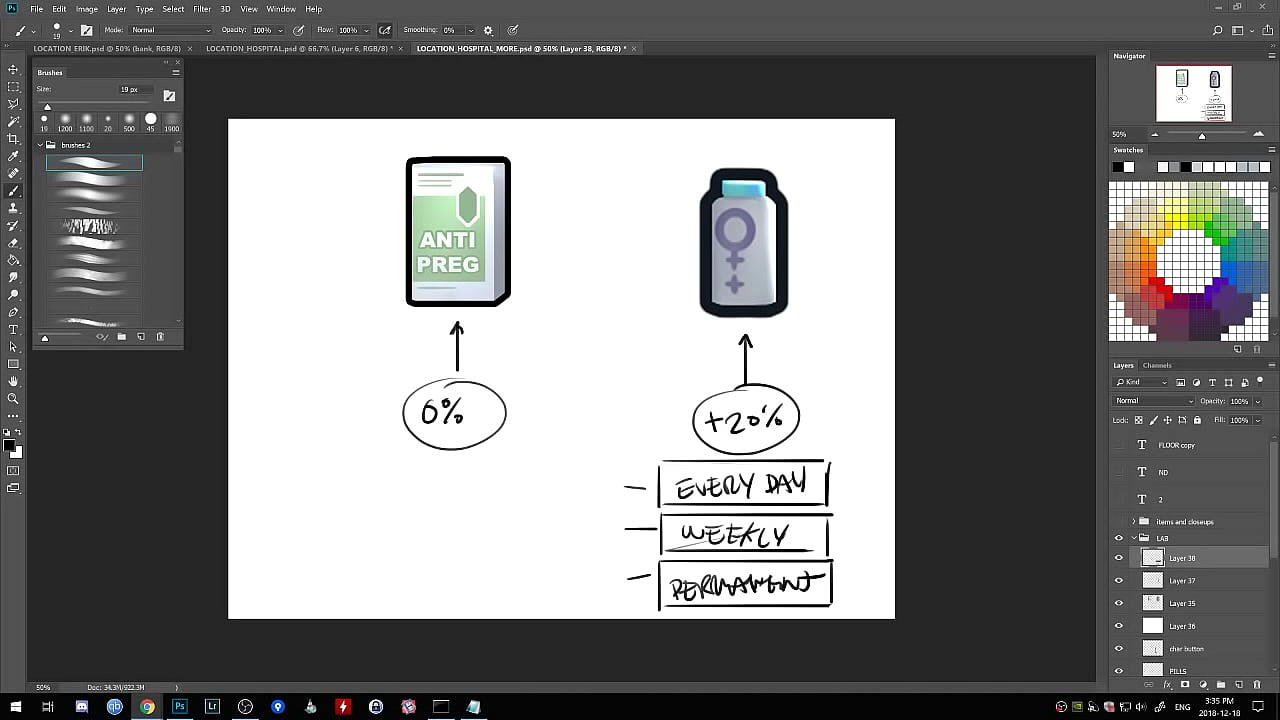
Task: Select the Move tool
Action: [13, 69]
